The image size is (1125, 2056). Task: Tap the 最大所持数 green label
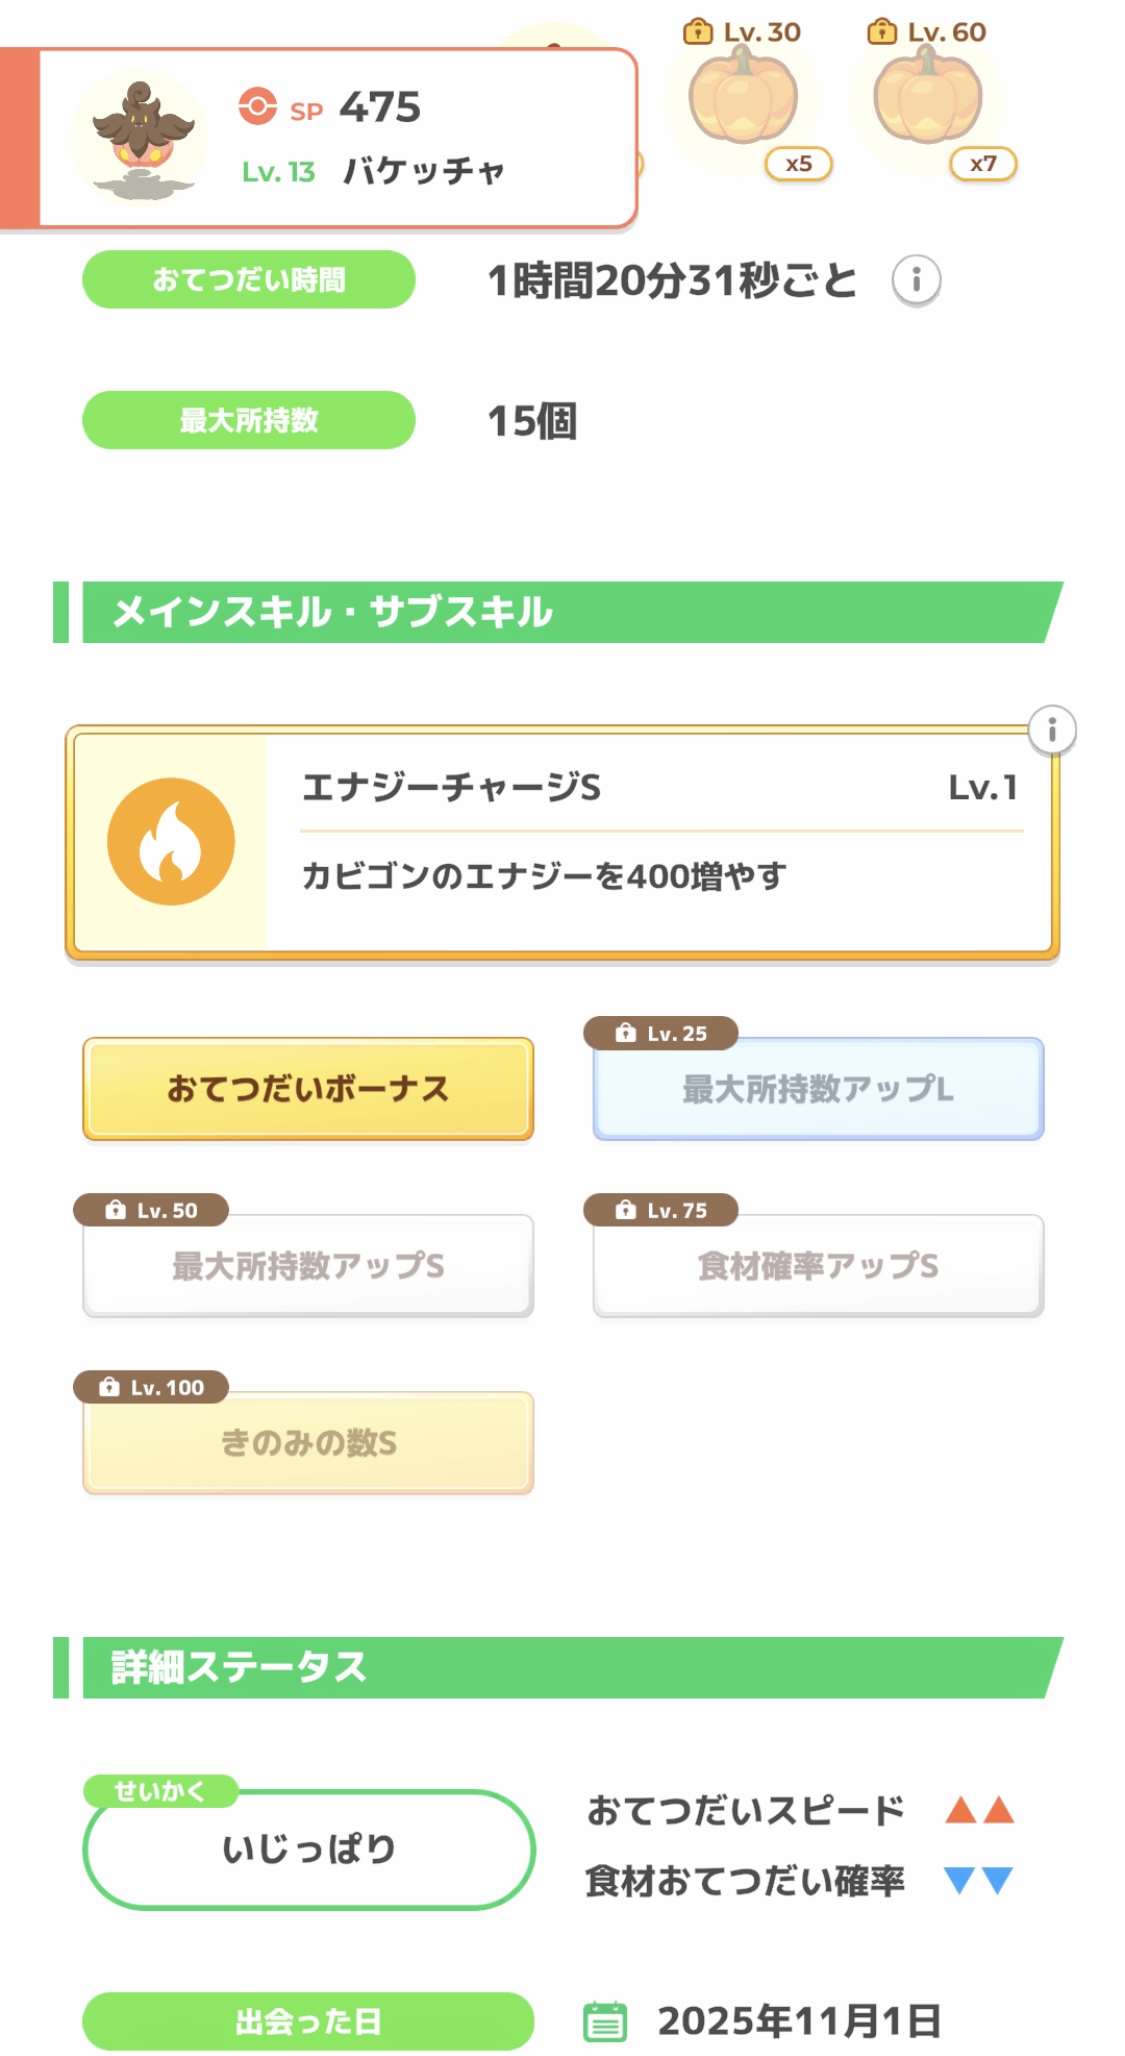point(248,420)
